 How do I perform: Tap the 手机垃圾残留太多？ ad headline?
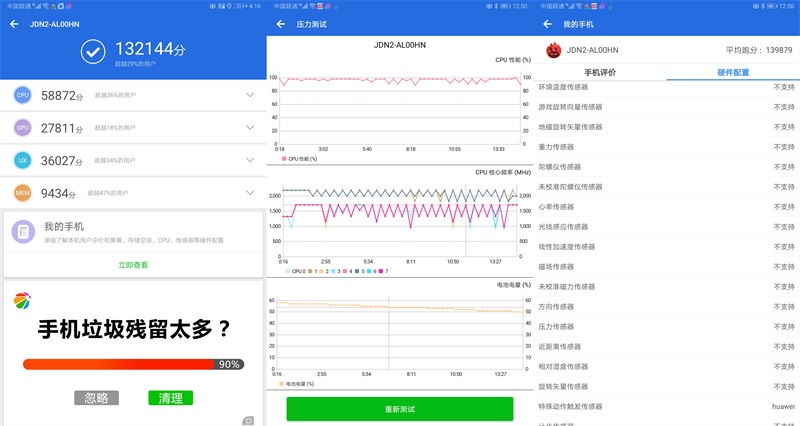click(x=135, y=329)
